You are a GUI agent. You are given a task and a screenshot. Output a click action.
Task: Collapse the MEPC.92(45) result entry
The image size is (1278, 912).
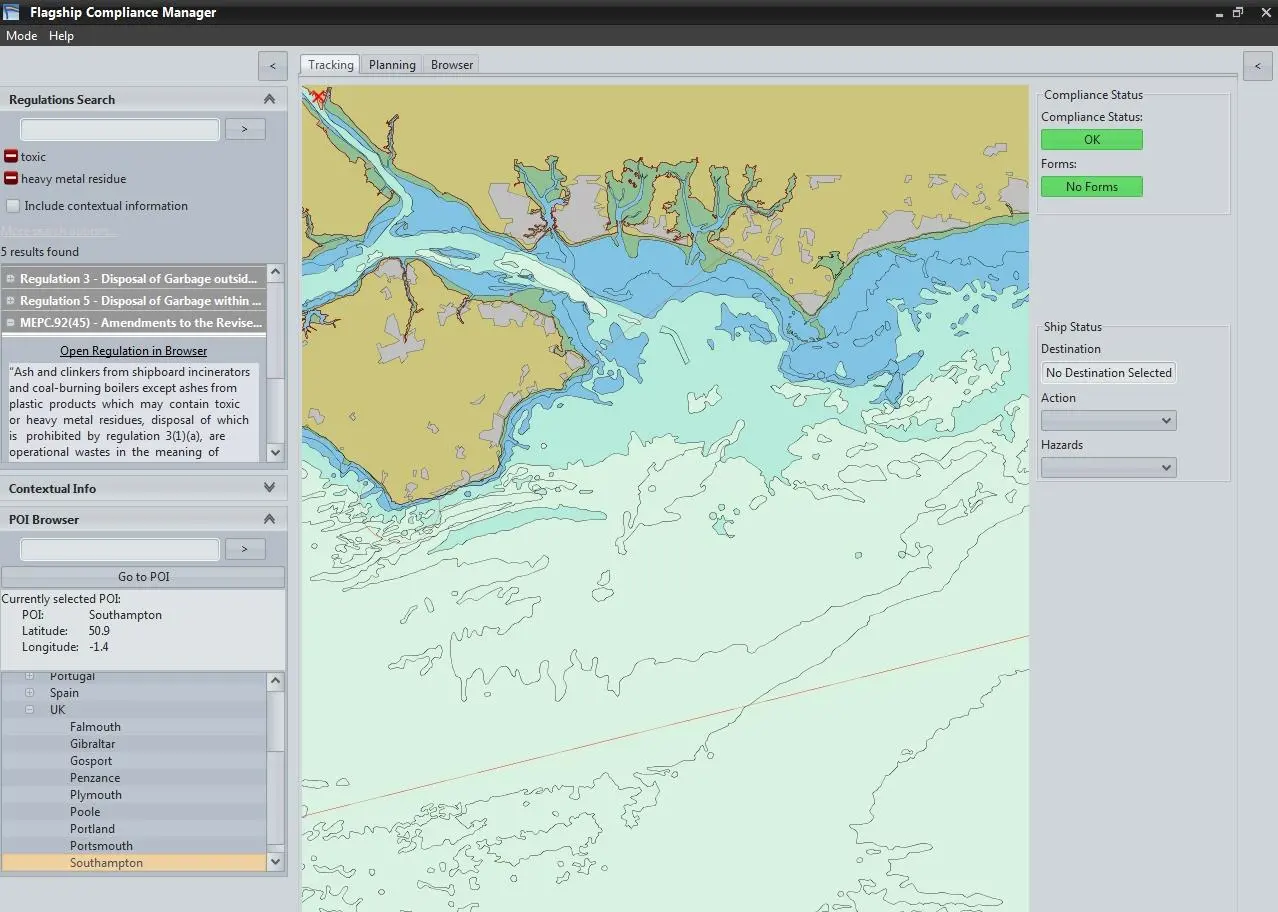coord(10,323)
